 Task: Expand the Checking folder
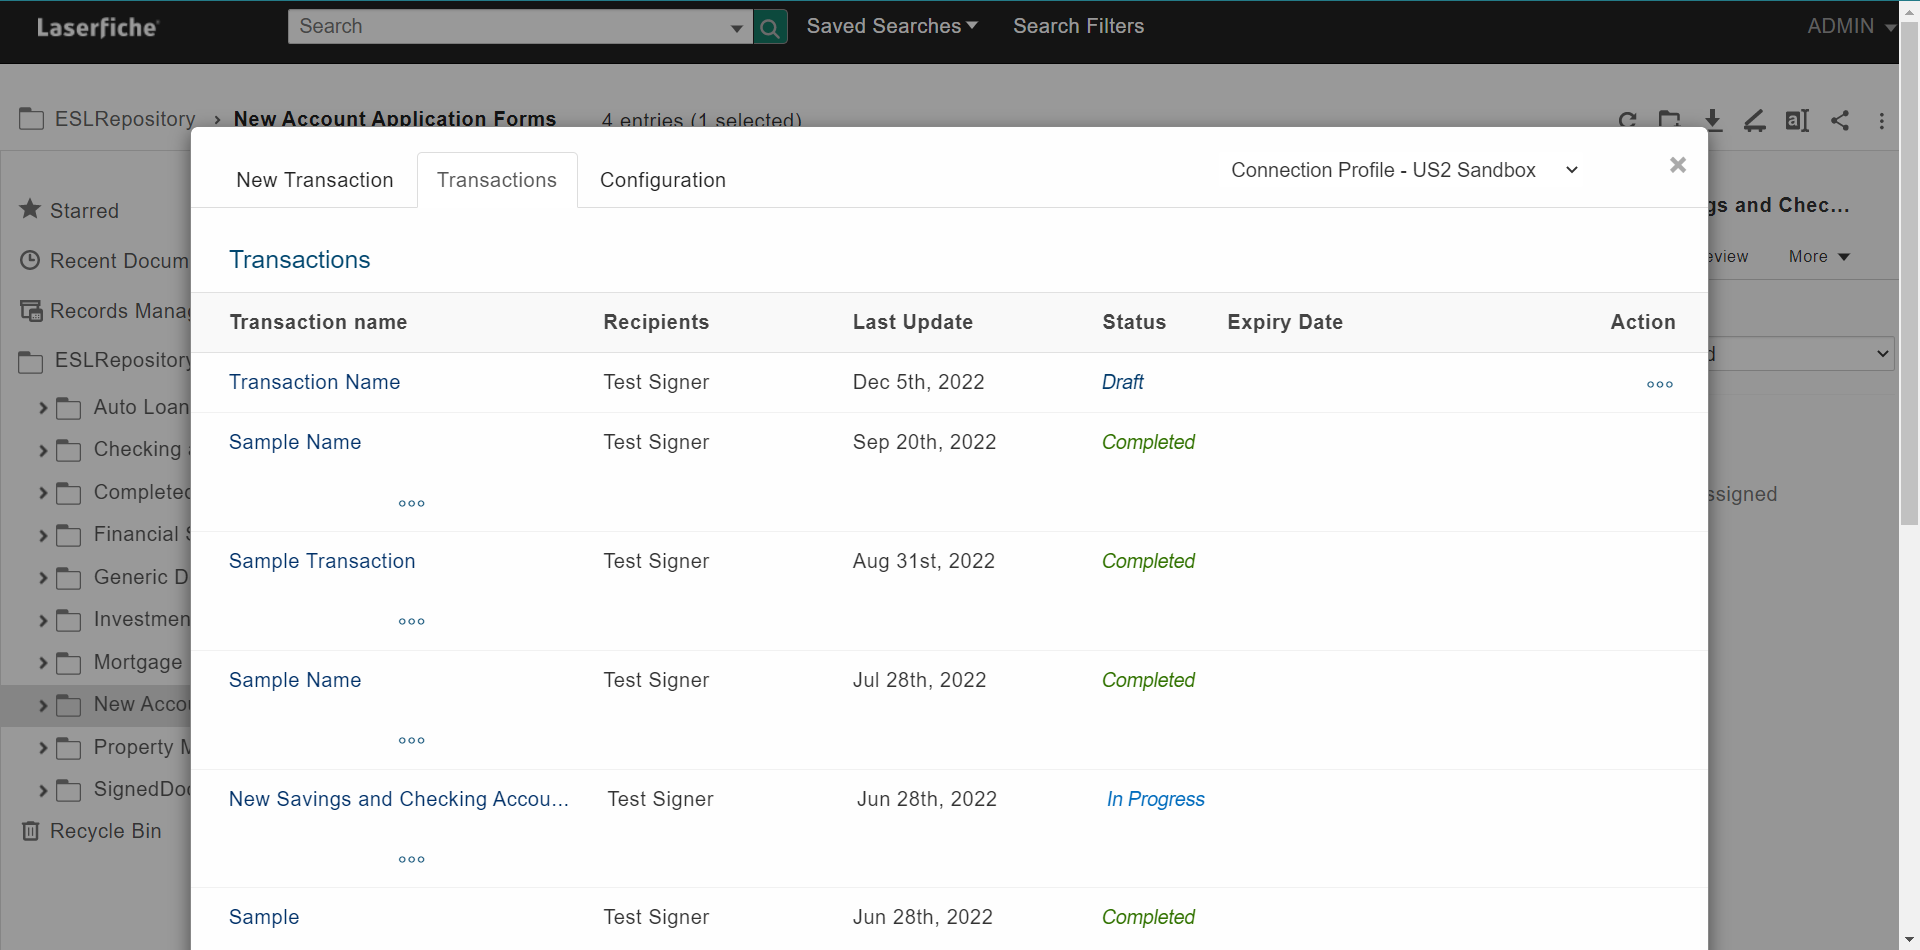tap(43, 451)
